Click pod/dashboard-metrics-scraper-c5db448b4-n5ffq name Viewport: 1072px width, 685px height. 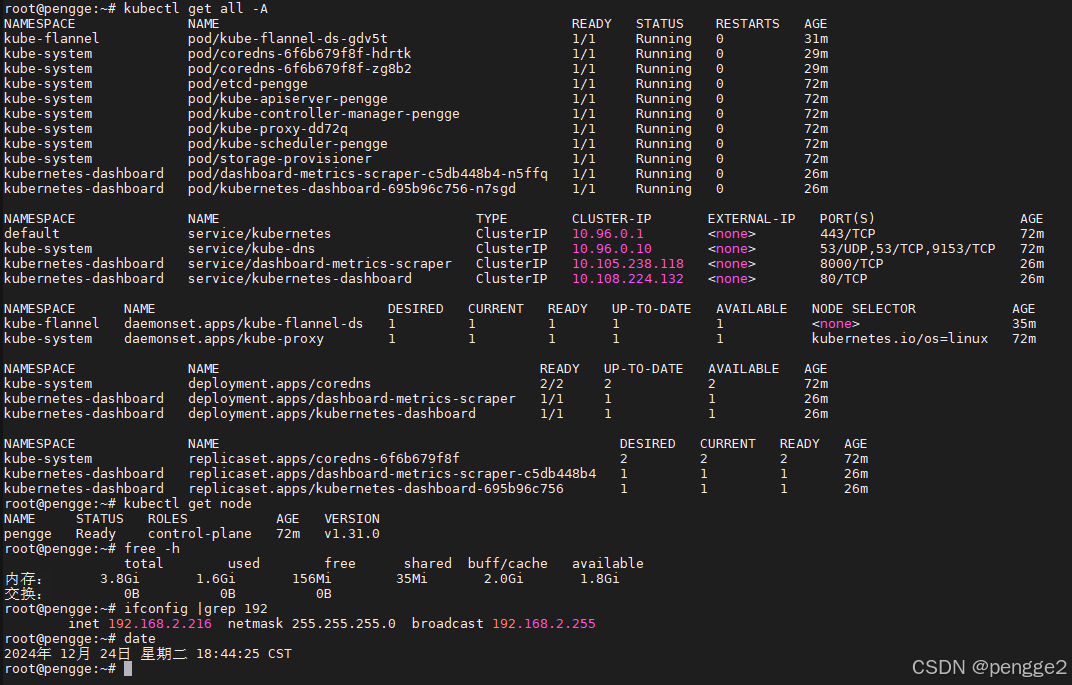click(368, 174)
